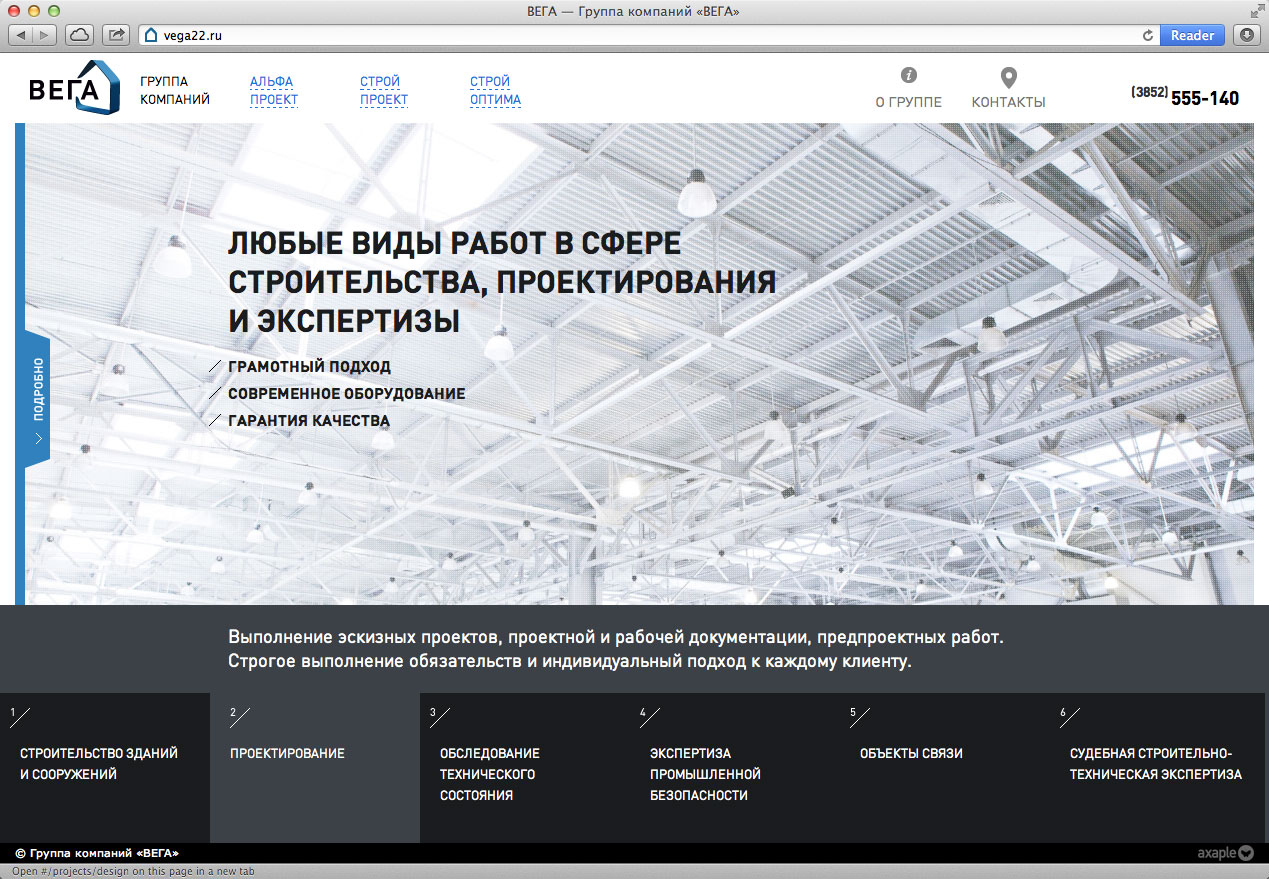Click the Share button in Safari toolbar
Screen dimensions: 1269x879
pos(117,35)
